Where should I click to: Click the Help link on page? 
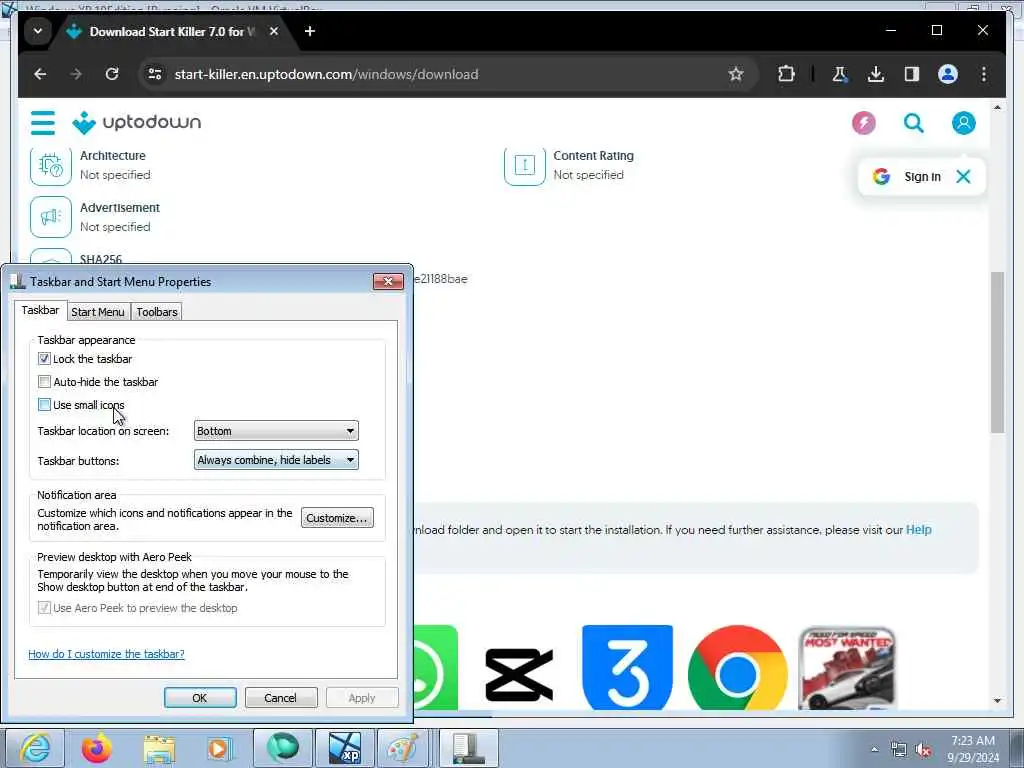click(x=918, y=530)
